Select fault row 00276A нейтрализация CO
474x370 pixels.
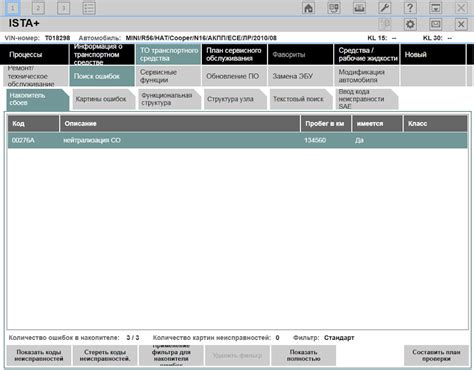[x=237, y=140]
